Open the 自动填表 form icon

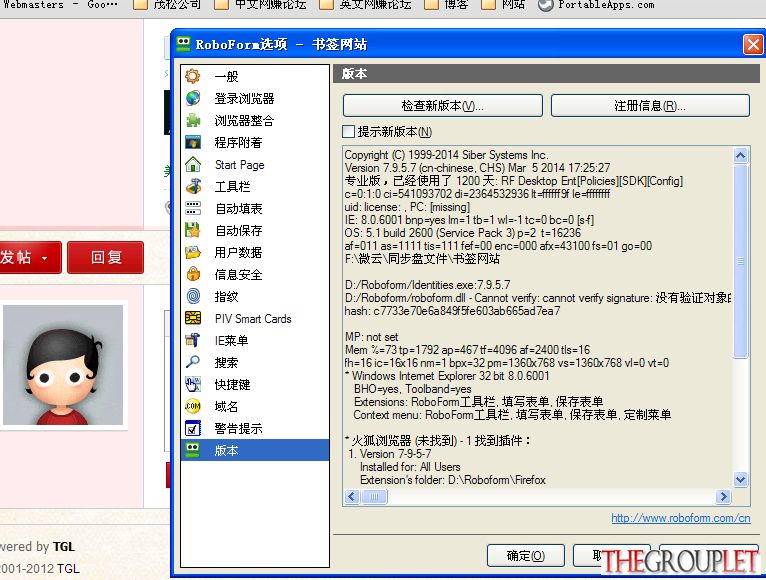coord(193,208)
